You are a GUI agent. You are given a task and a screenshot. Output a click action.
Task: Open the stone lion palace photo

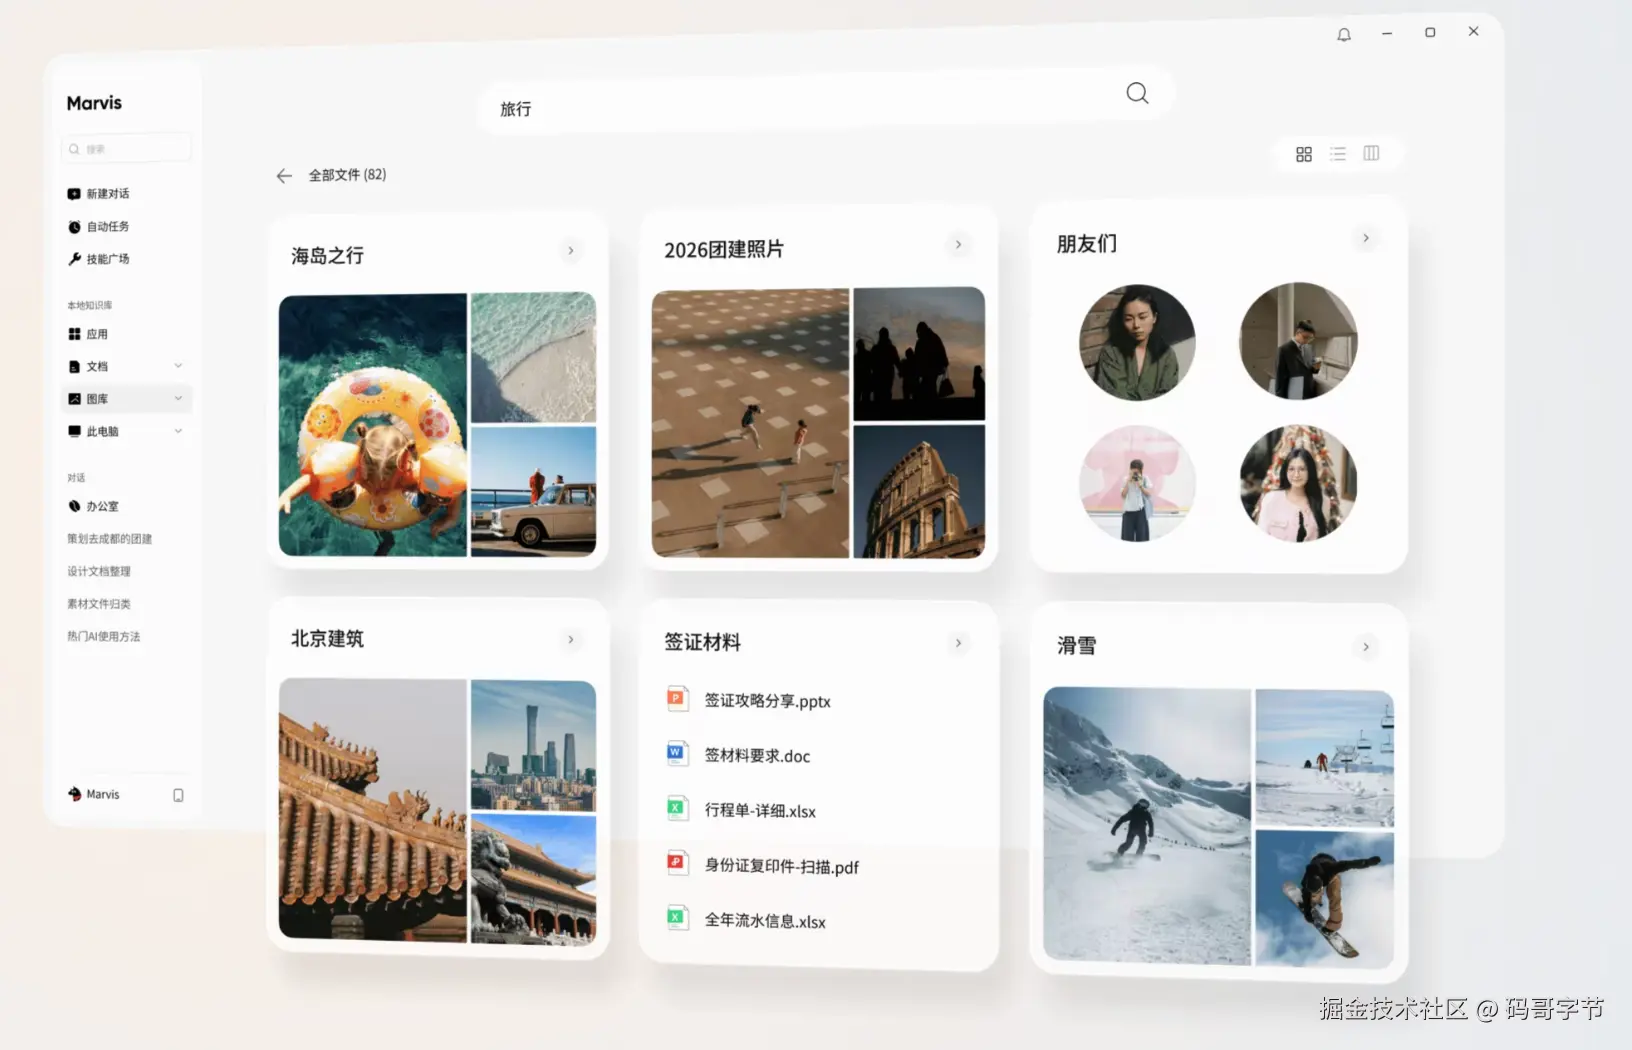[533, 880]
